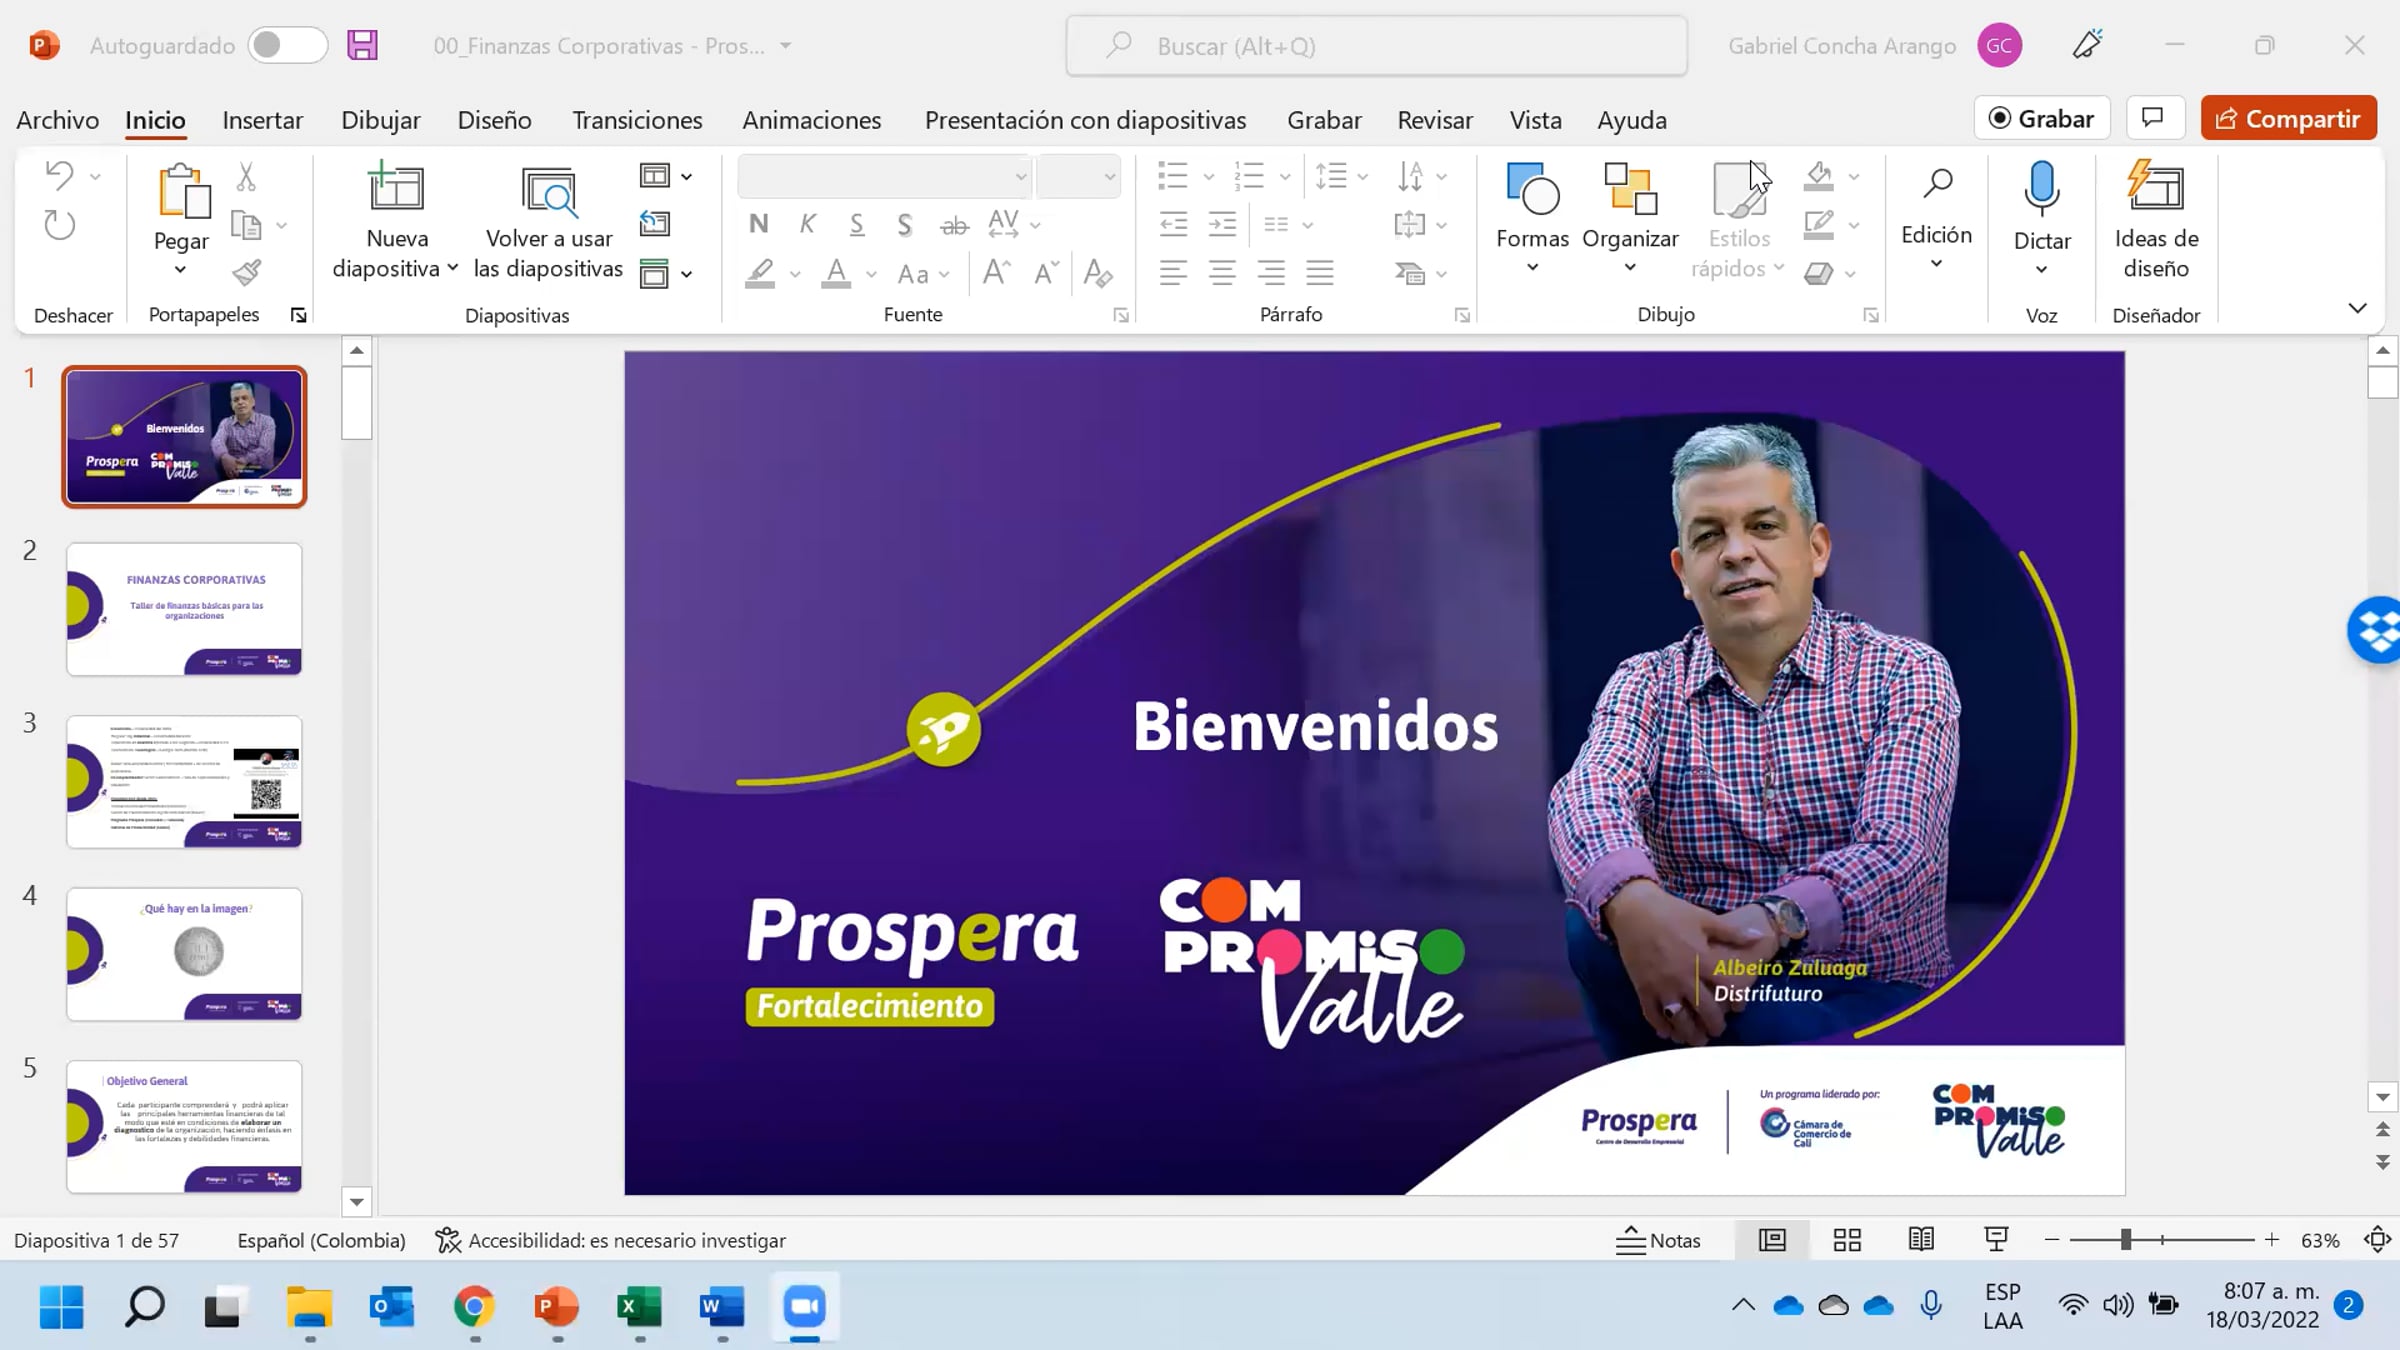This screenshot has width=2400, height=1350.
Task: Toggle the Autoguardado switch
Action: pyautogui.click(x=287, y=45)
